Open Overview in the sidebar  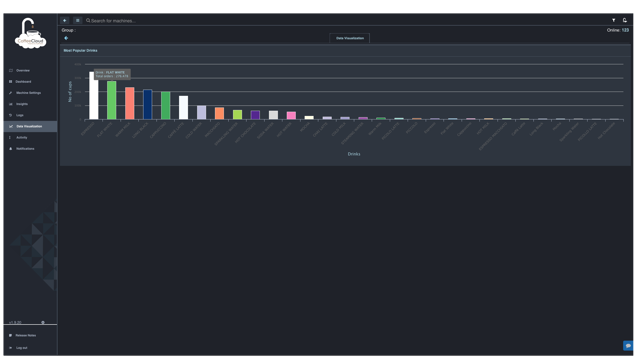coord(30,71)
